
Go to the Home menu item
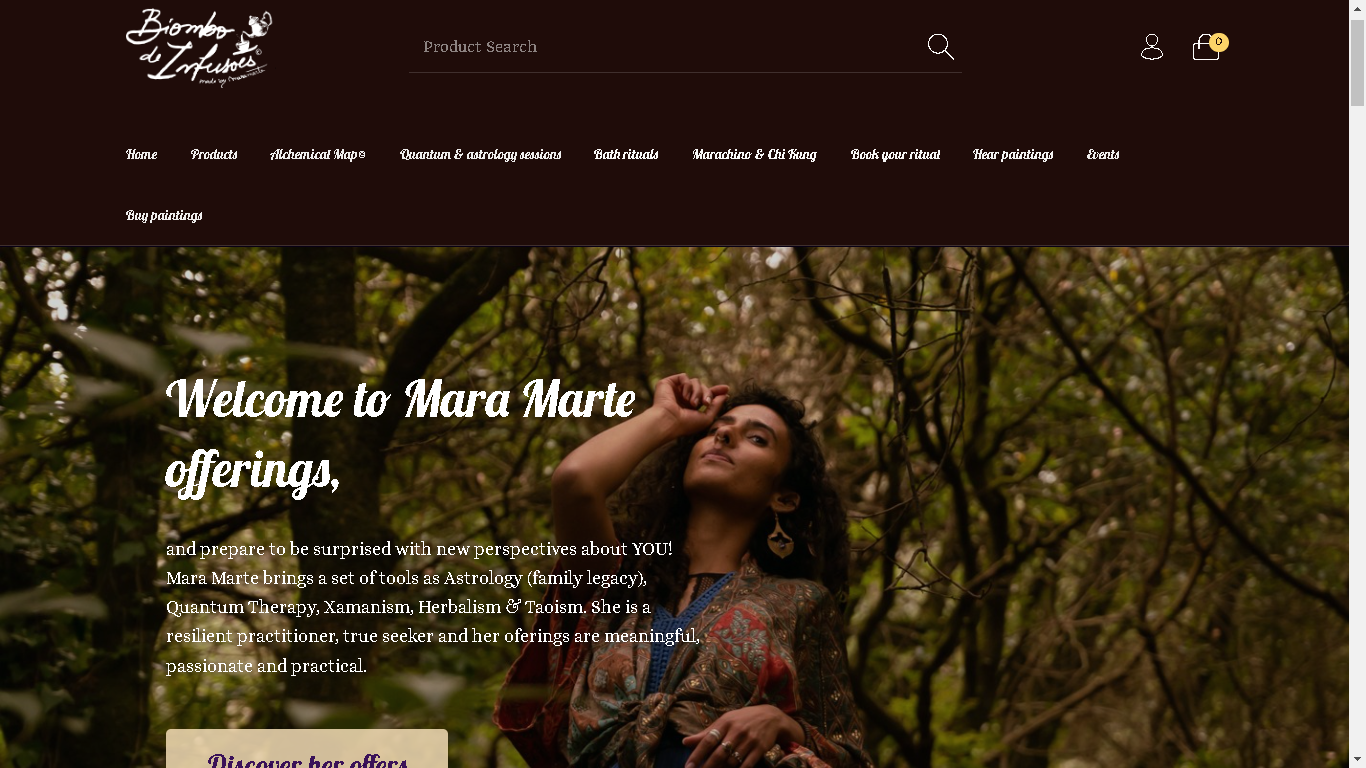[x=141, y=154]
